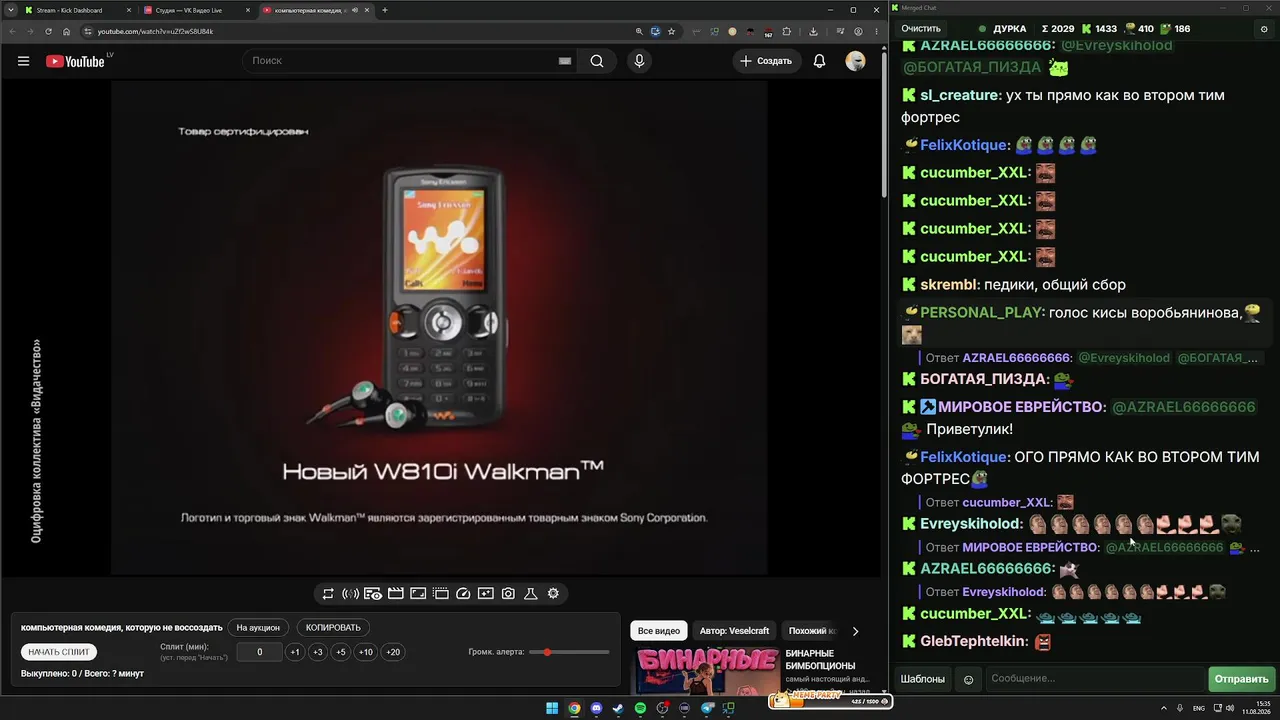Image resolution: width=1280 pixels, height=720 pixels.
Task: Open YouTube notifications bell
Action: [819, 61]
